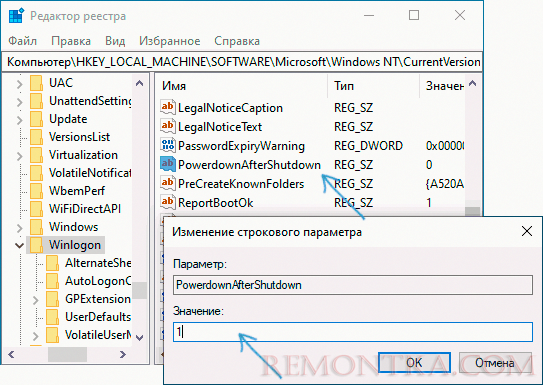543x385 pixels.
Task: Click the tree pane scroll left arrow
Action: pyautogui.click(x=11, y=354)
